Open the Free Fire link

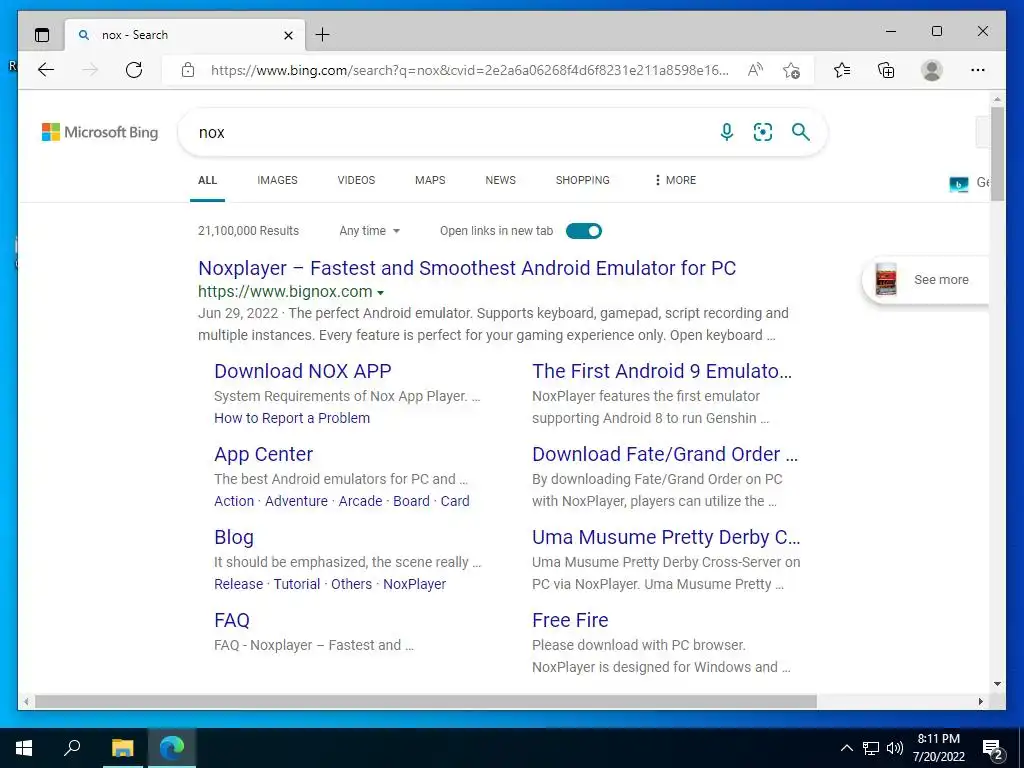pyautogui.click(x=570, y=620)
